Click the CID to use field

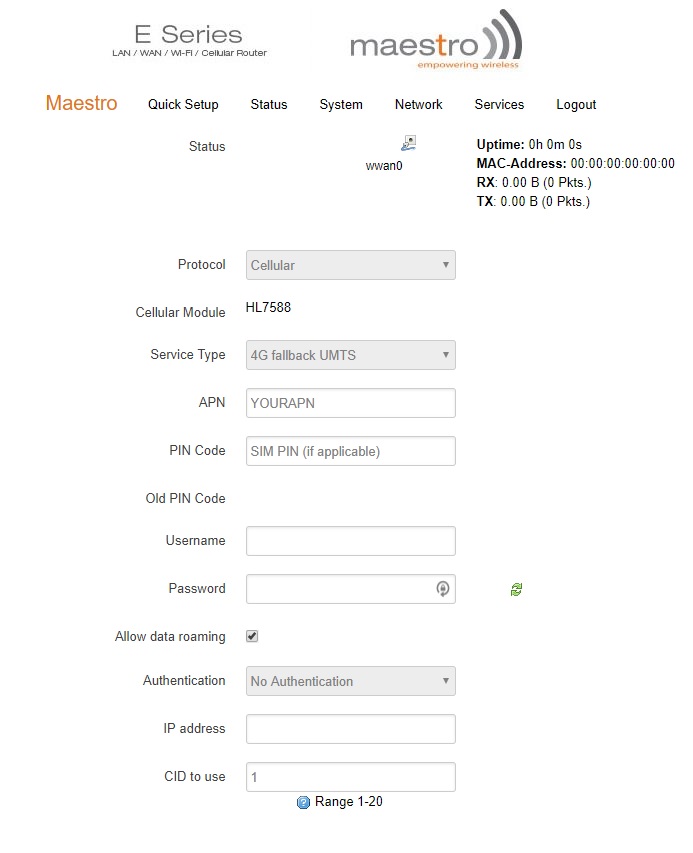[351, 777]
